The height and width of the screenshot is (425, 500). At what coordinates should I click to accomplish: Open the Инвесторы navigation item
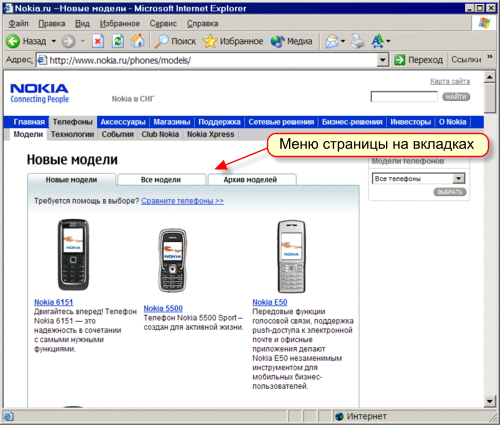[411, 122]
